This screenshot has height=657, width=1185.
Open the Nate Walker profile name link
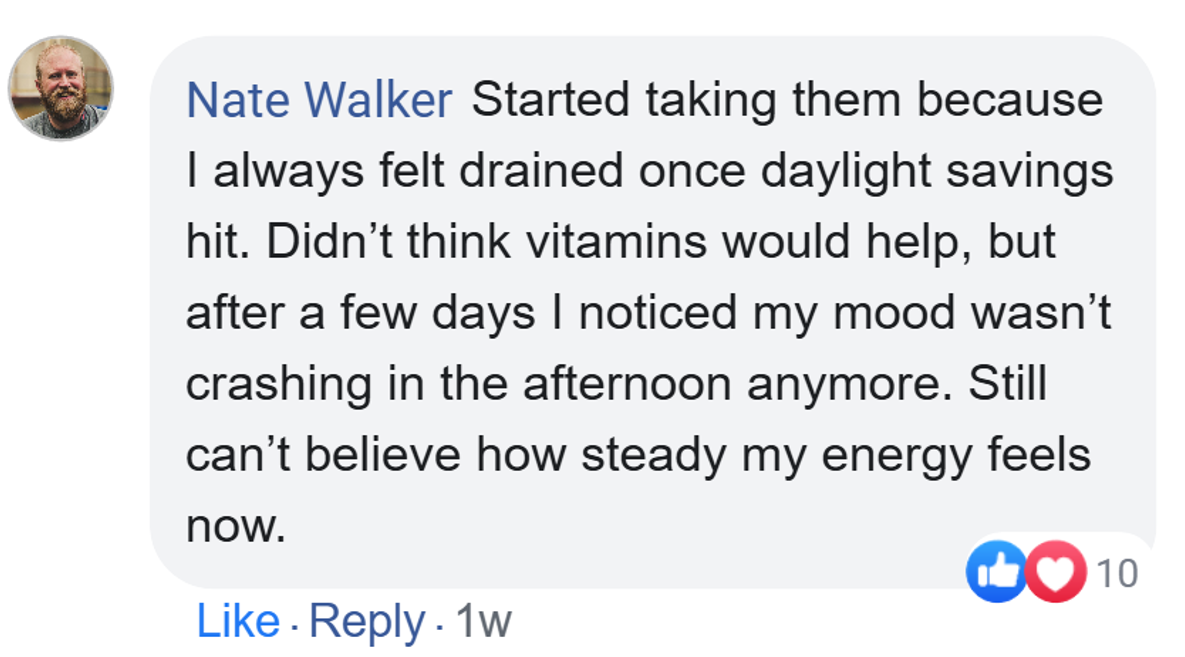[319, 101]
